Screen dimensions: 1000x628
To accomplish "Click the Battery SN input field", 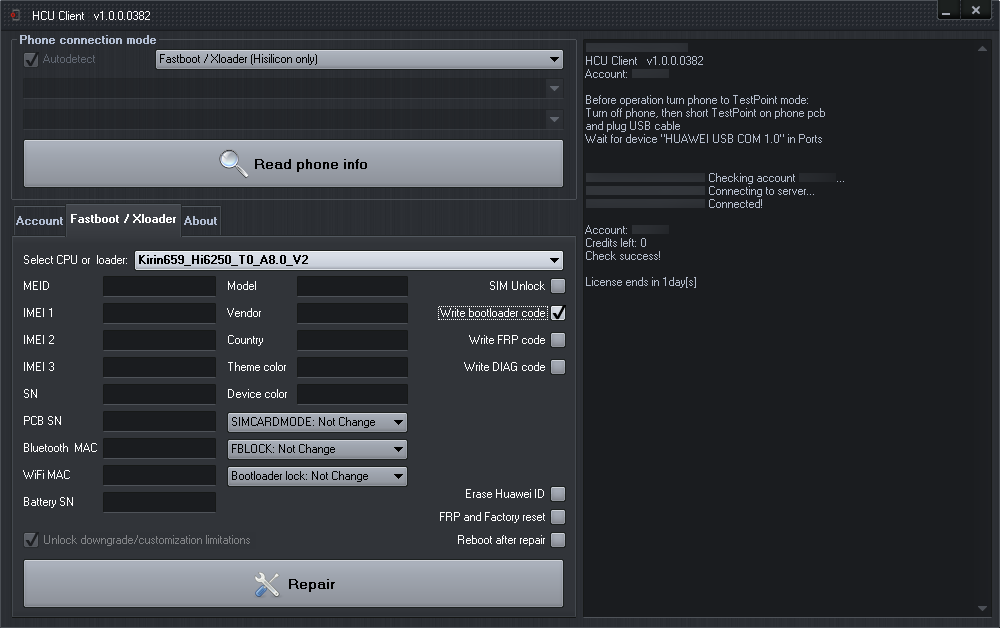I will (159, 502).
